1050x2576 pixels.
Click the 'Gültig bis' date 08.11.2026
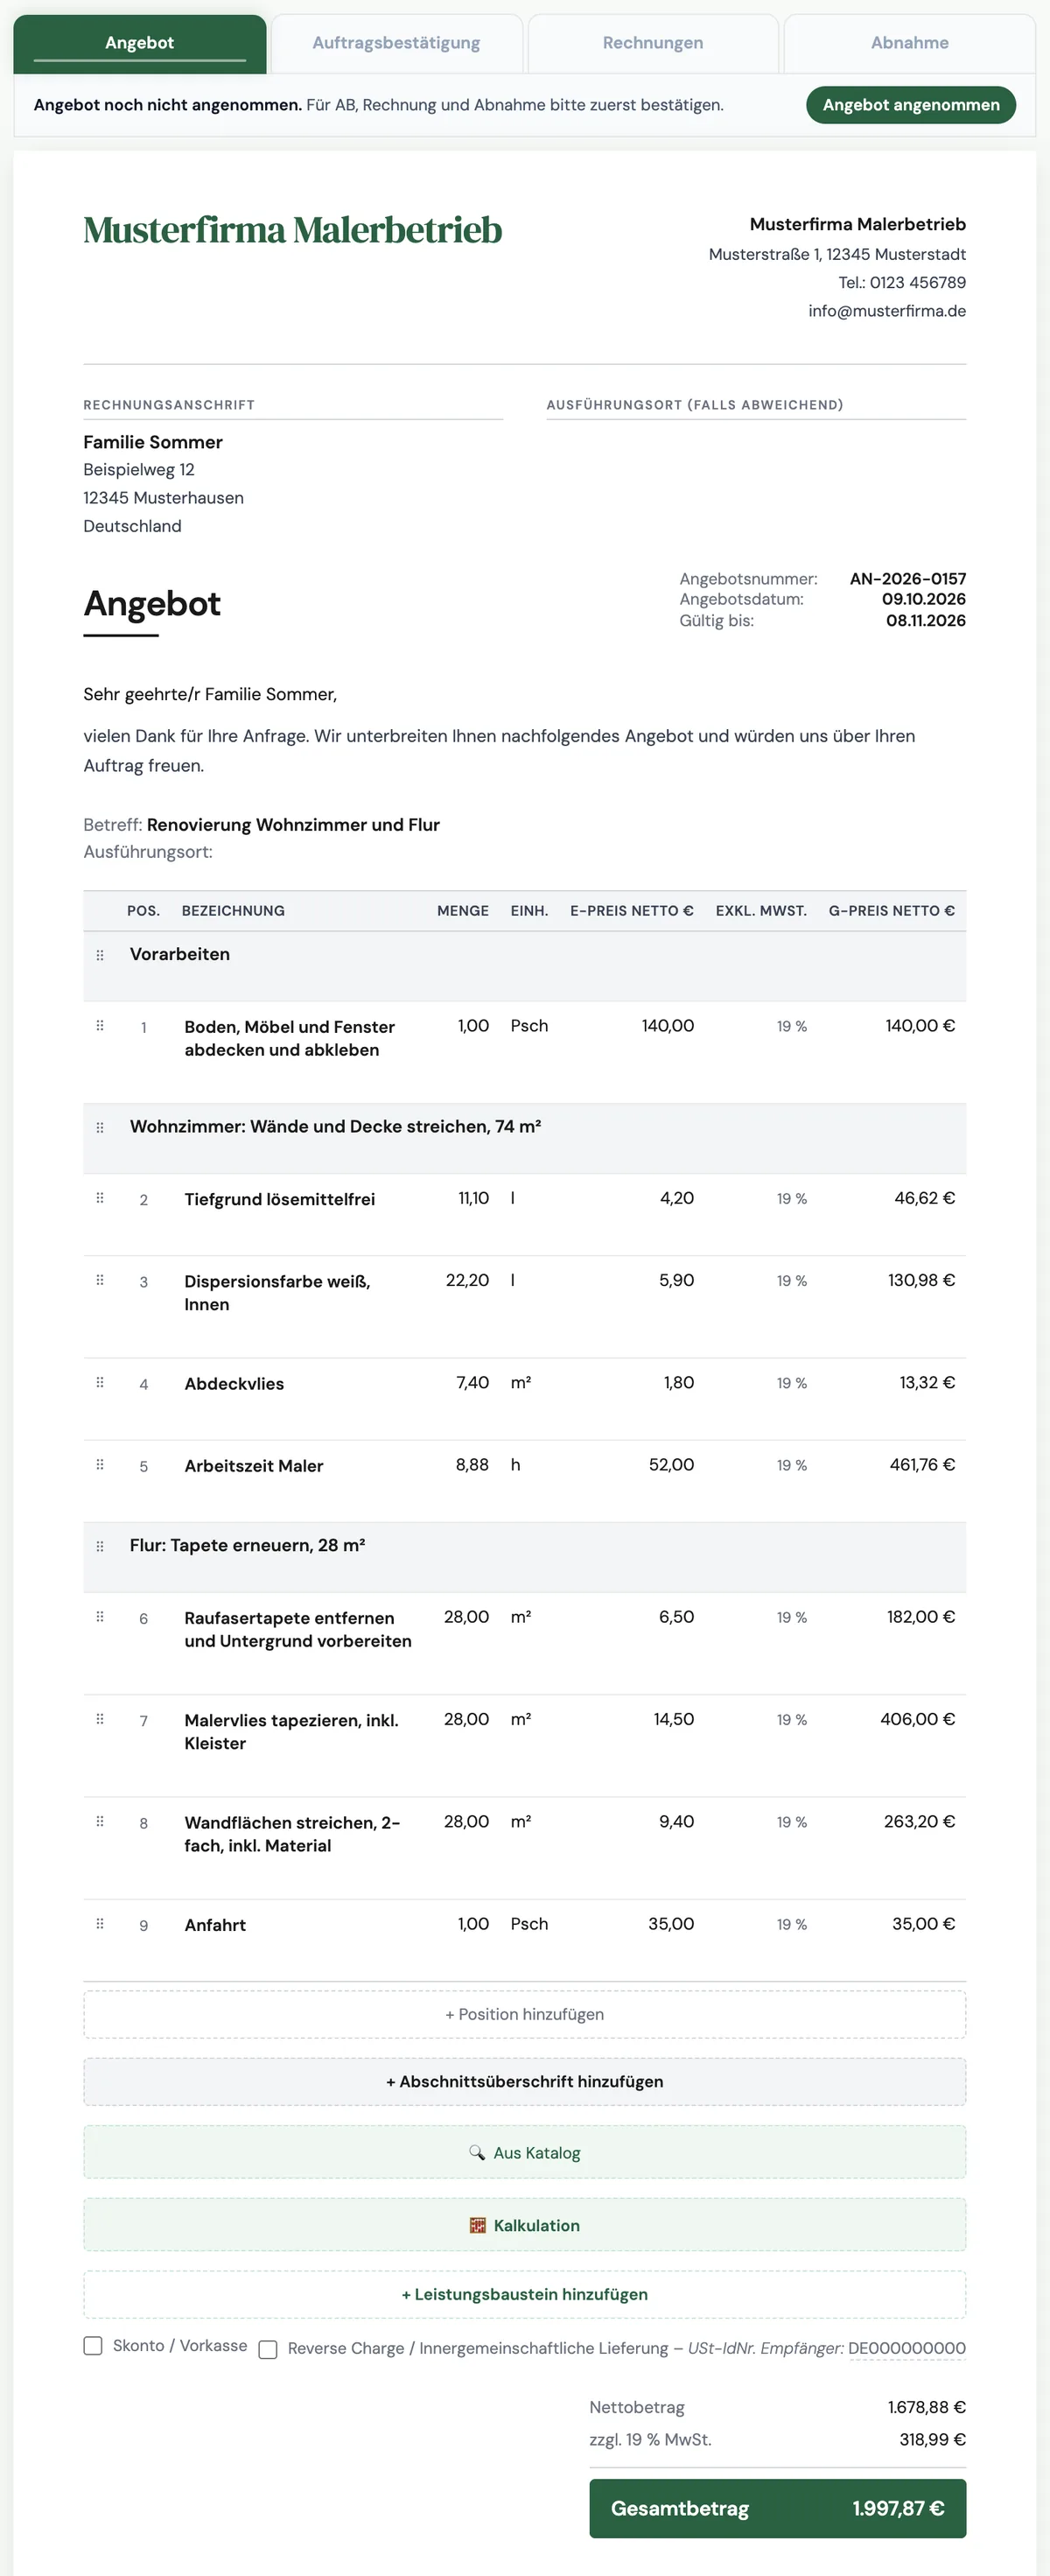coord(926,620)
